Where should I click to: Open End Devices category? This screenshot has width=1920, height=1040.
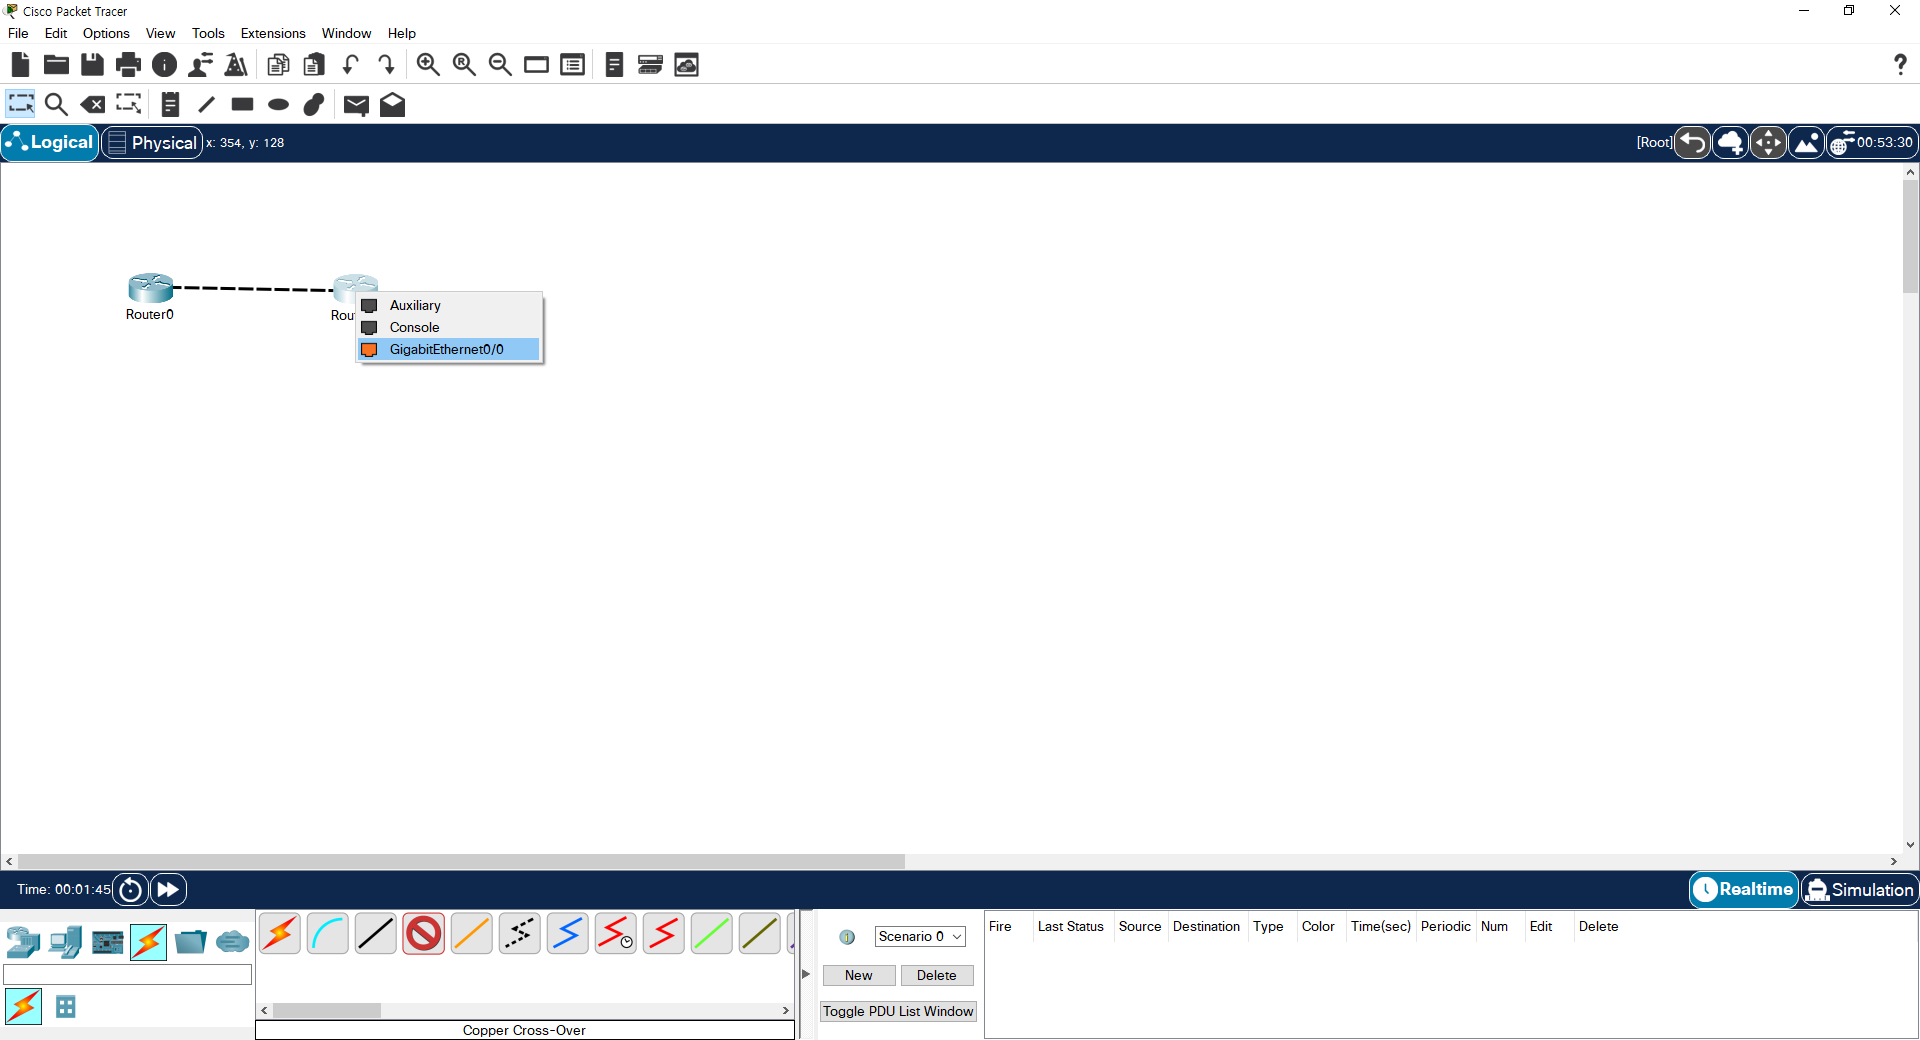65,942
